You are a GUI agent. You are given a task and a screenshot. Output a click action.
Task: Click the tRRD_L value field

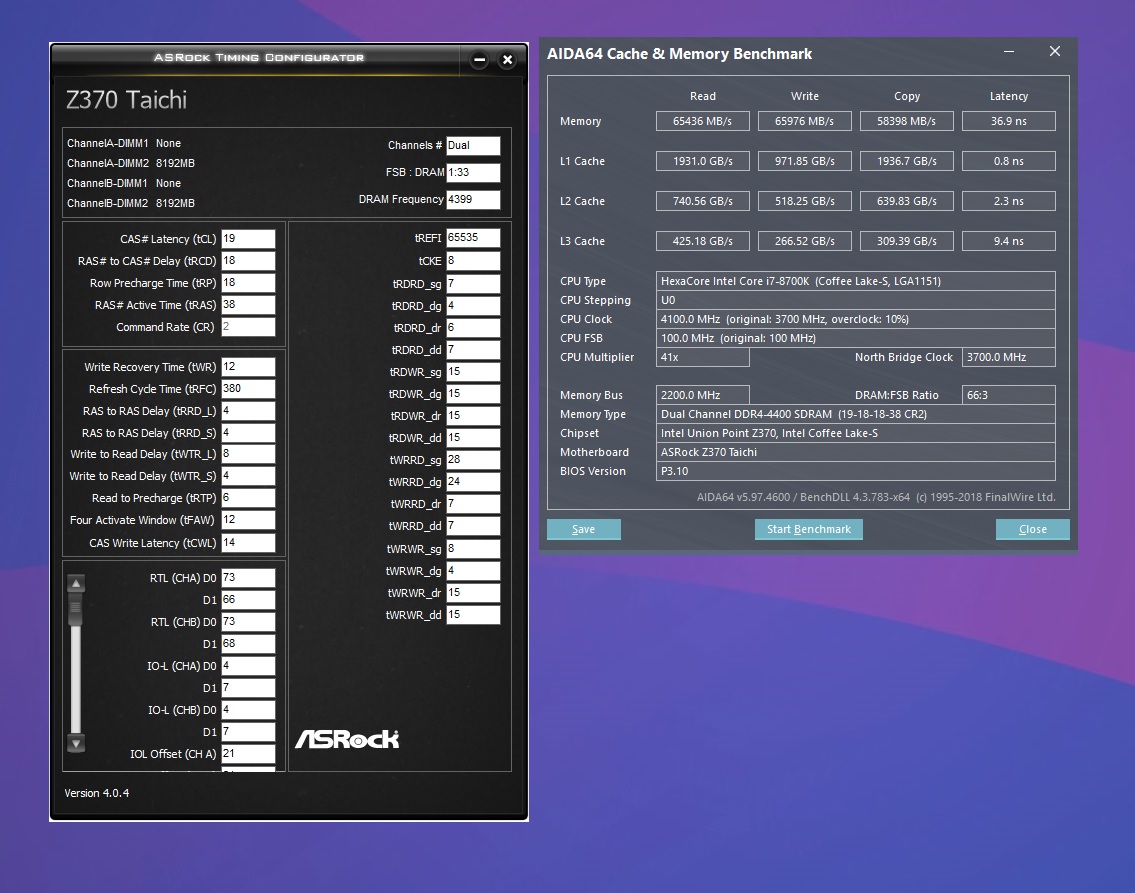[x=248, y=411]
